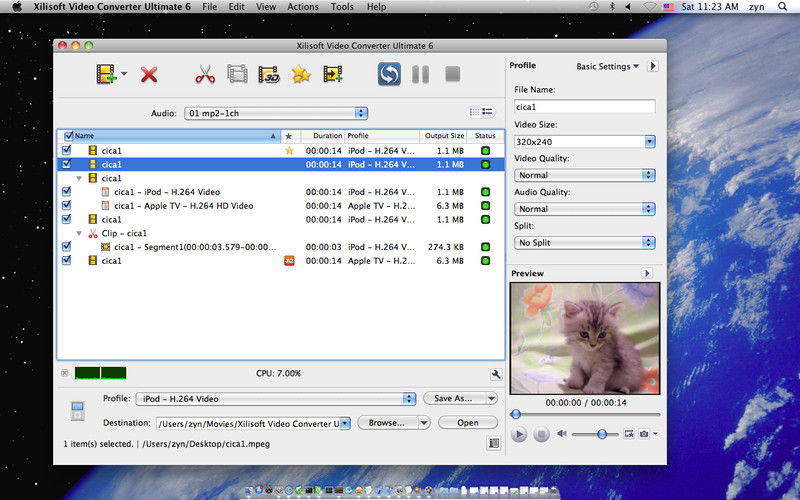
Task: Take a snapshot with the camera icon
Action: click(644, 434)
